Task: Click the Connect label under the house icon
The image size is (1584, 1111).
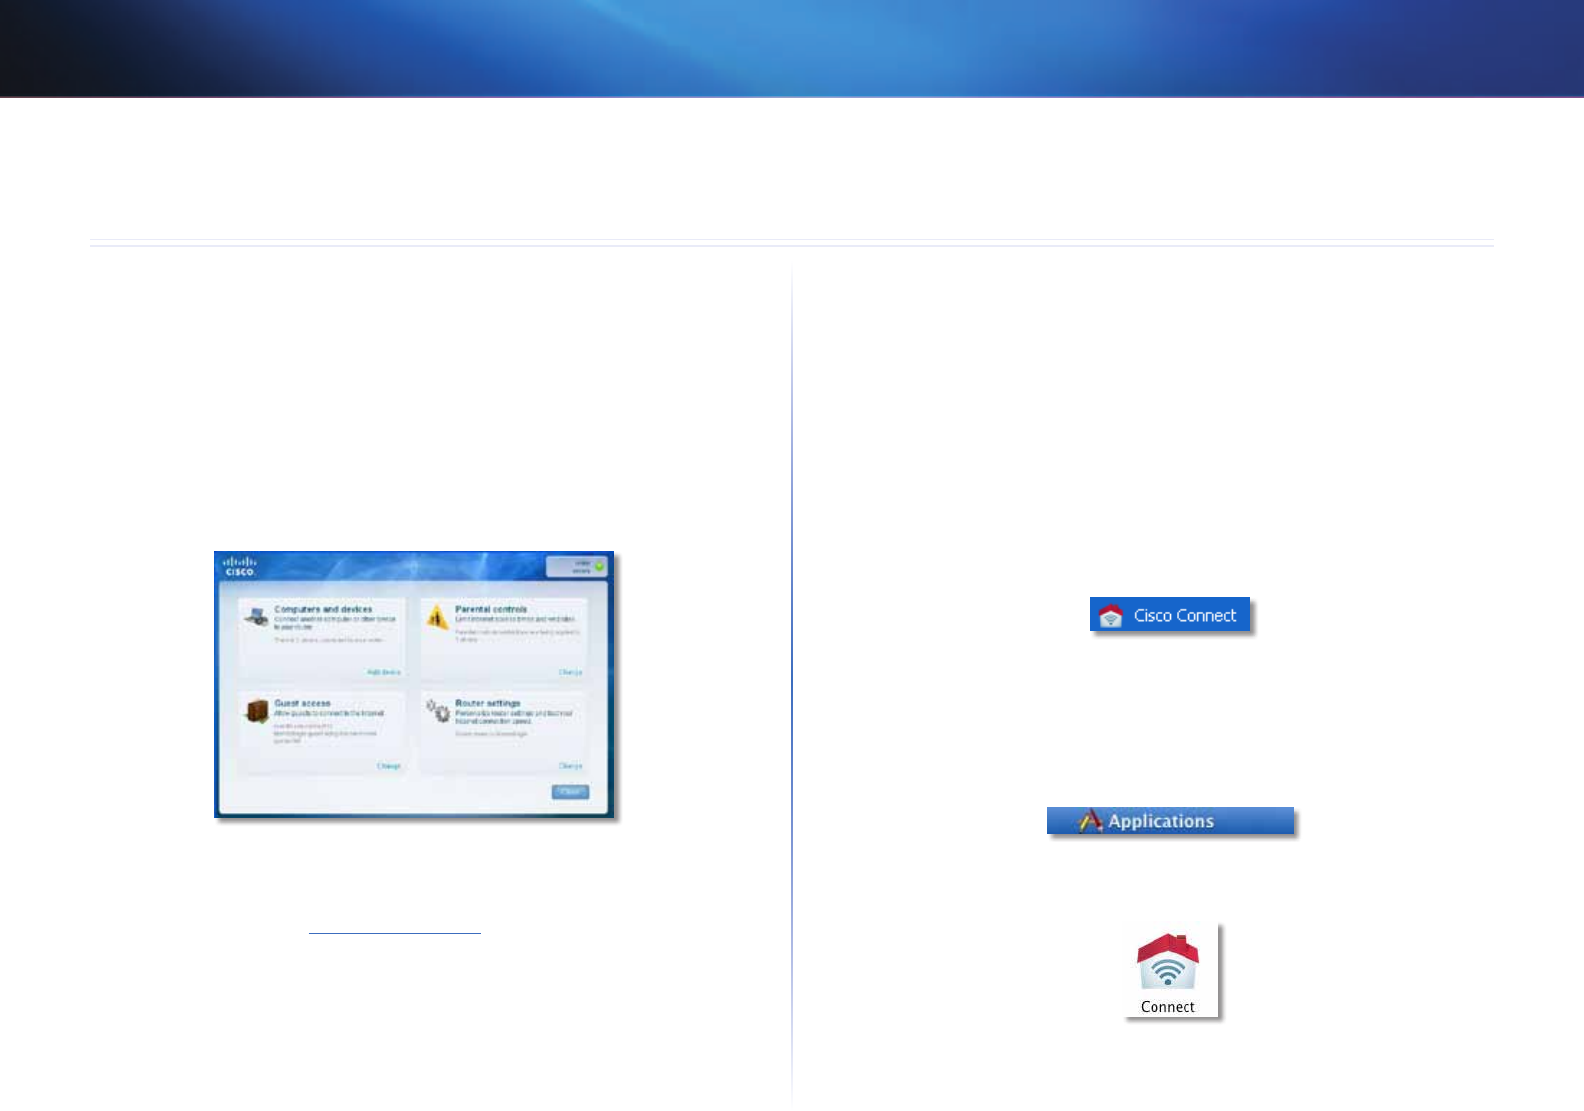Action: tap(1168, 1007)
